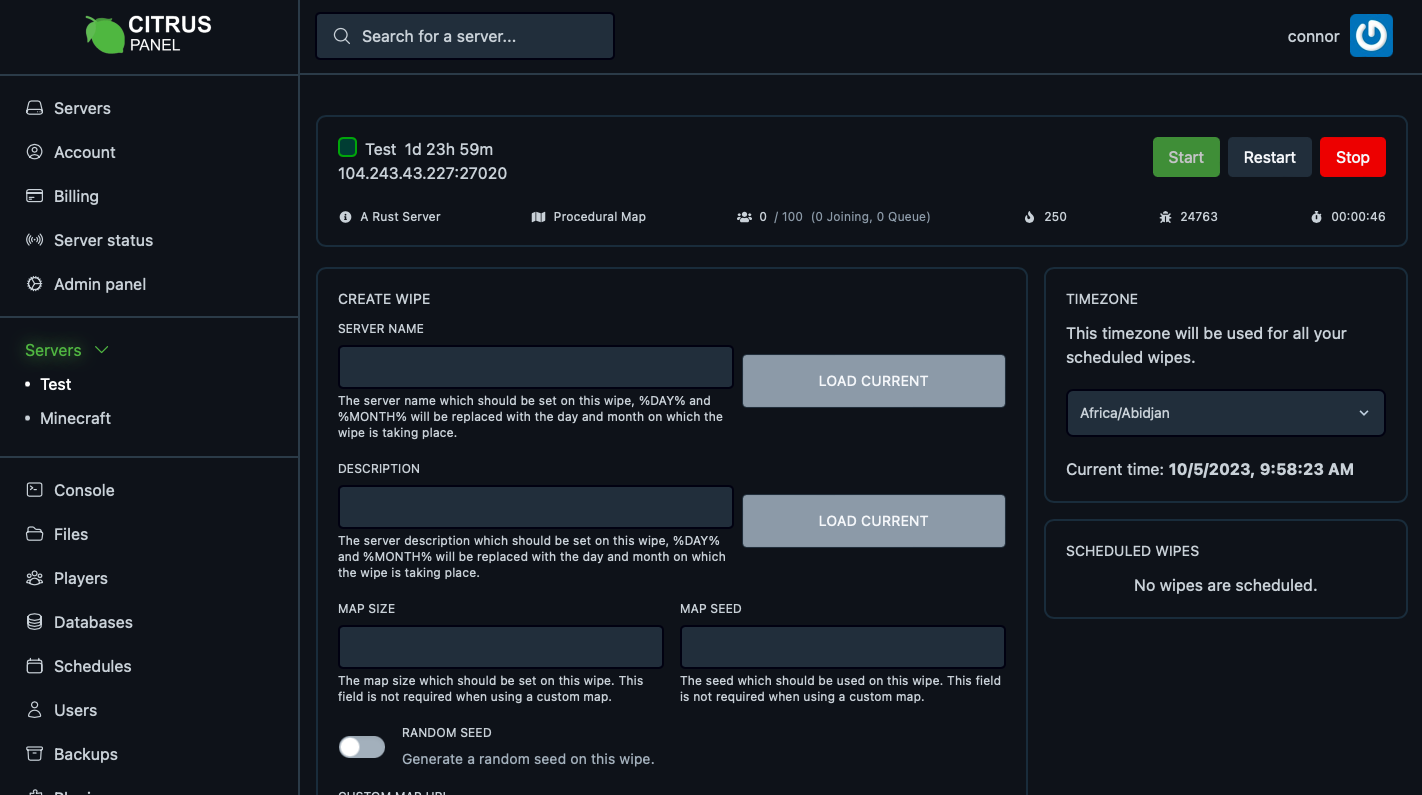Click the Map Seed input field

[842, 647]
